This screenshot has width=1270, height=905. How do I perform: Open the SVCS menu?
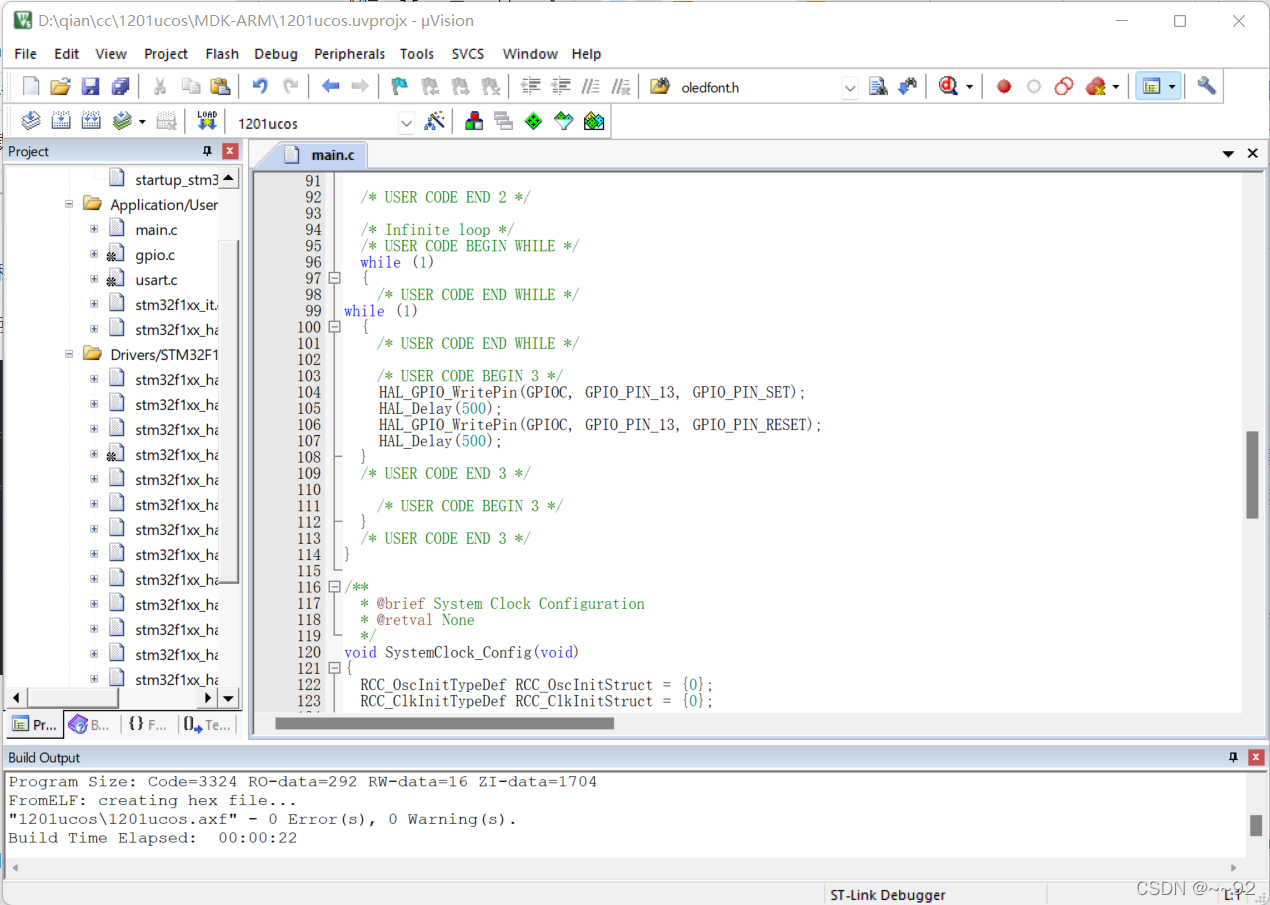click(467, 54)
